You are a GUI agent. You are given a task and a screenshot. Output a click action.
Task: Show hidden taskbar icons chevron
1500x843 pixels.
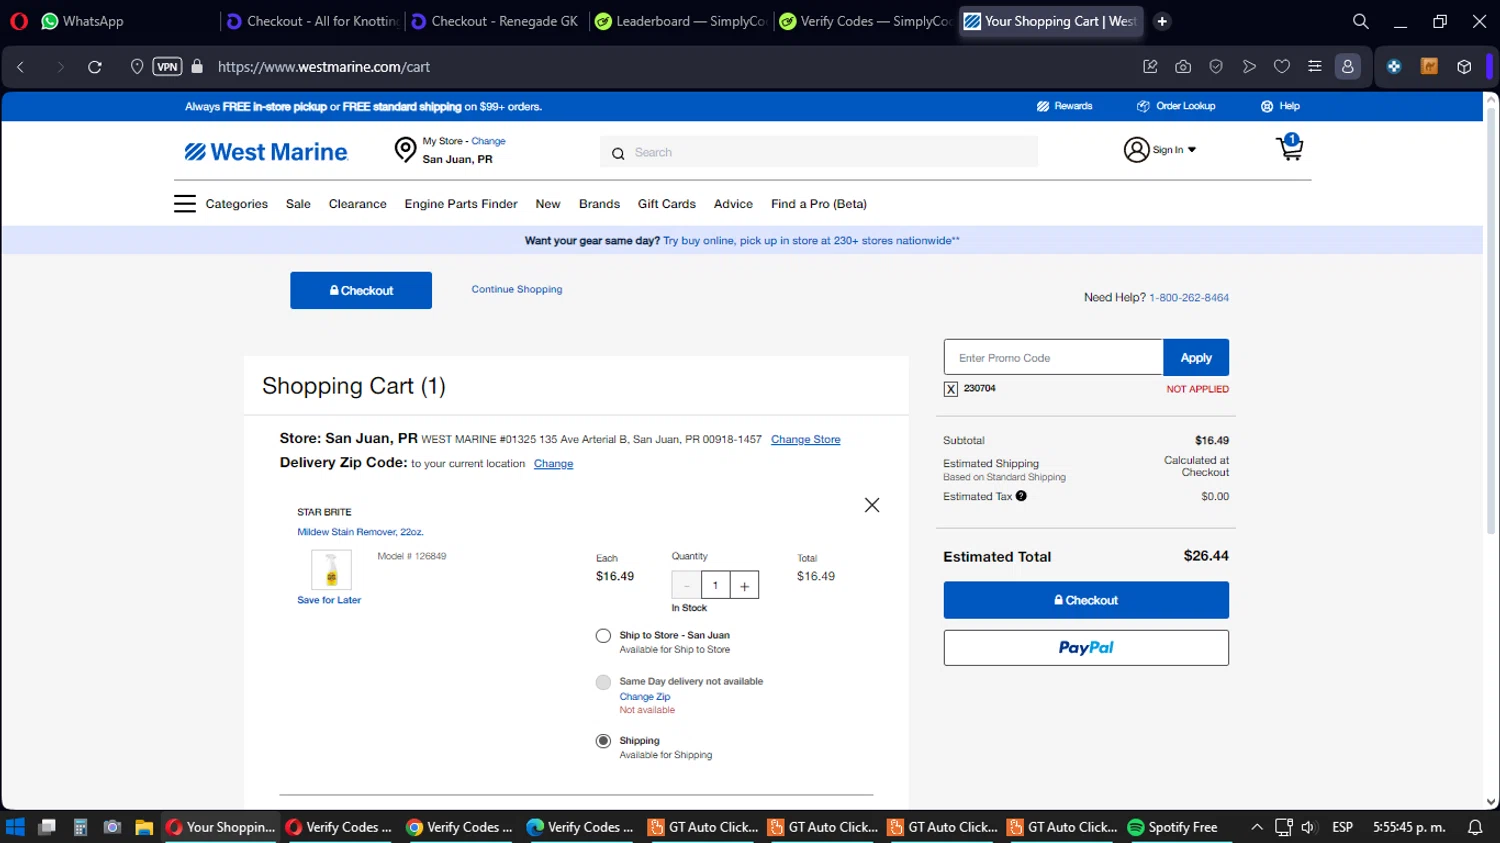click(1257, 827)
